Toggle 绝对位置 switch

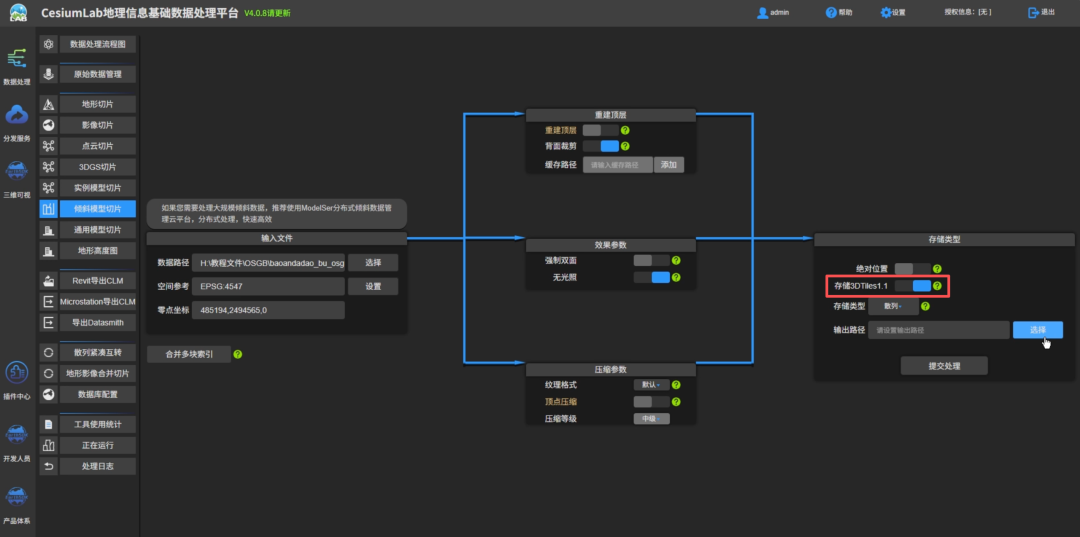913,268
